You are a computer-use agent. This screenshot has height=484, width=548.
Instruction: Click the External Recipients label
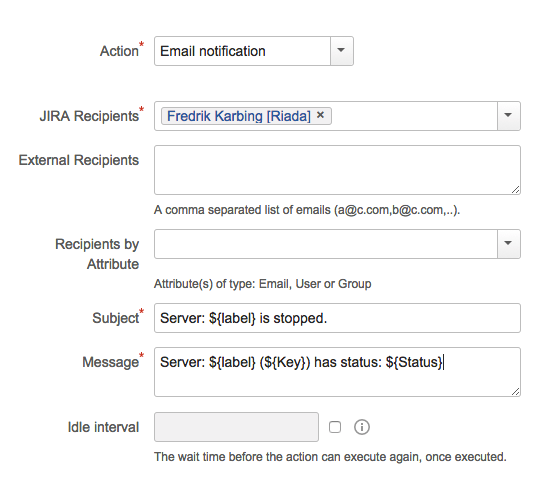coord(79,160)
